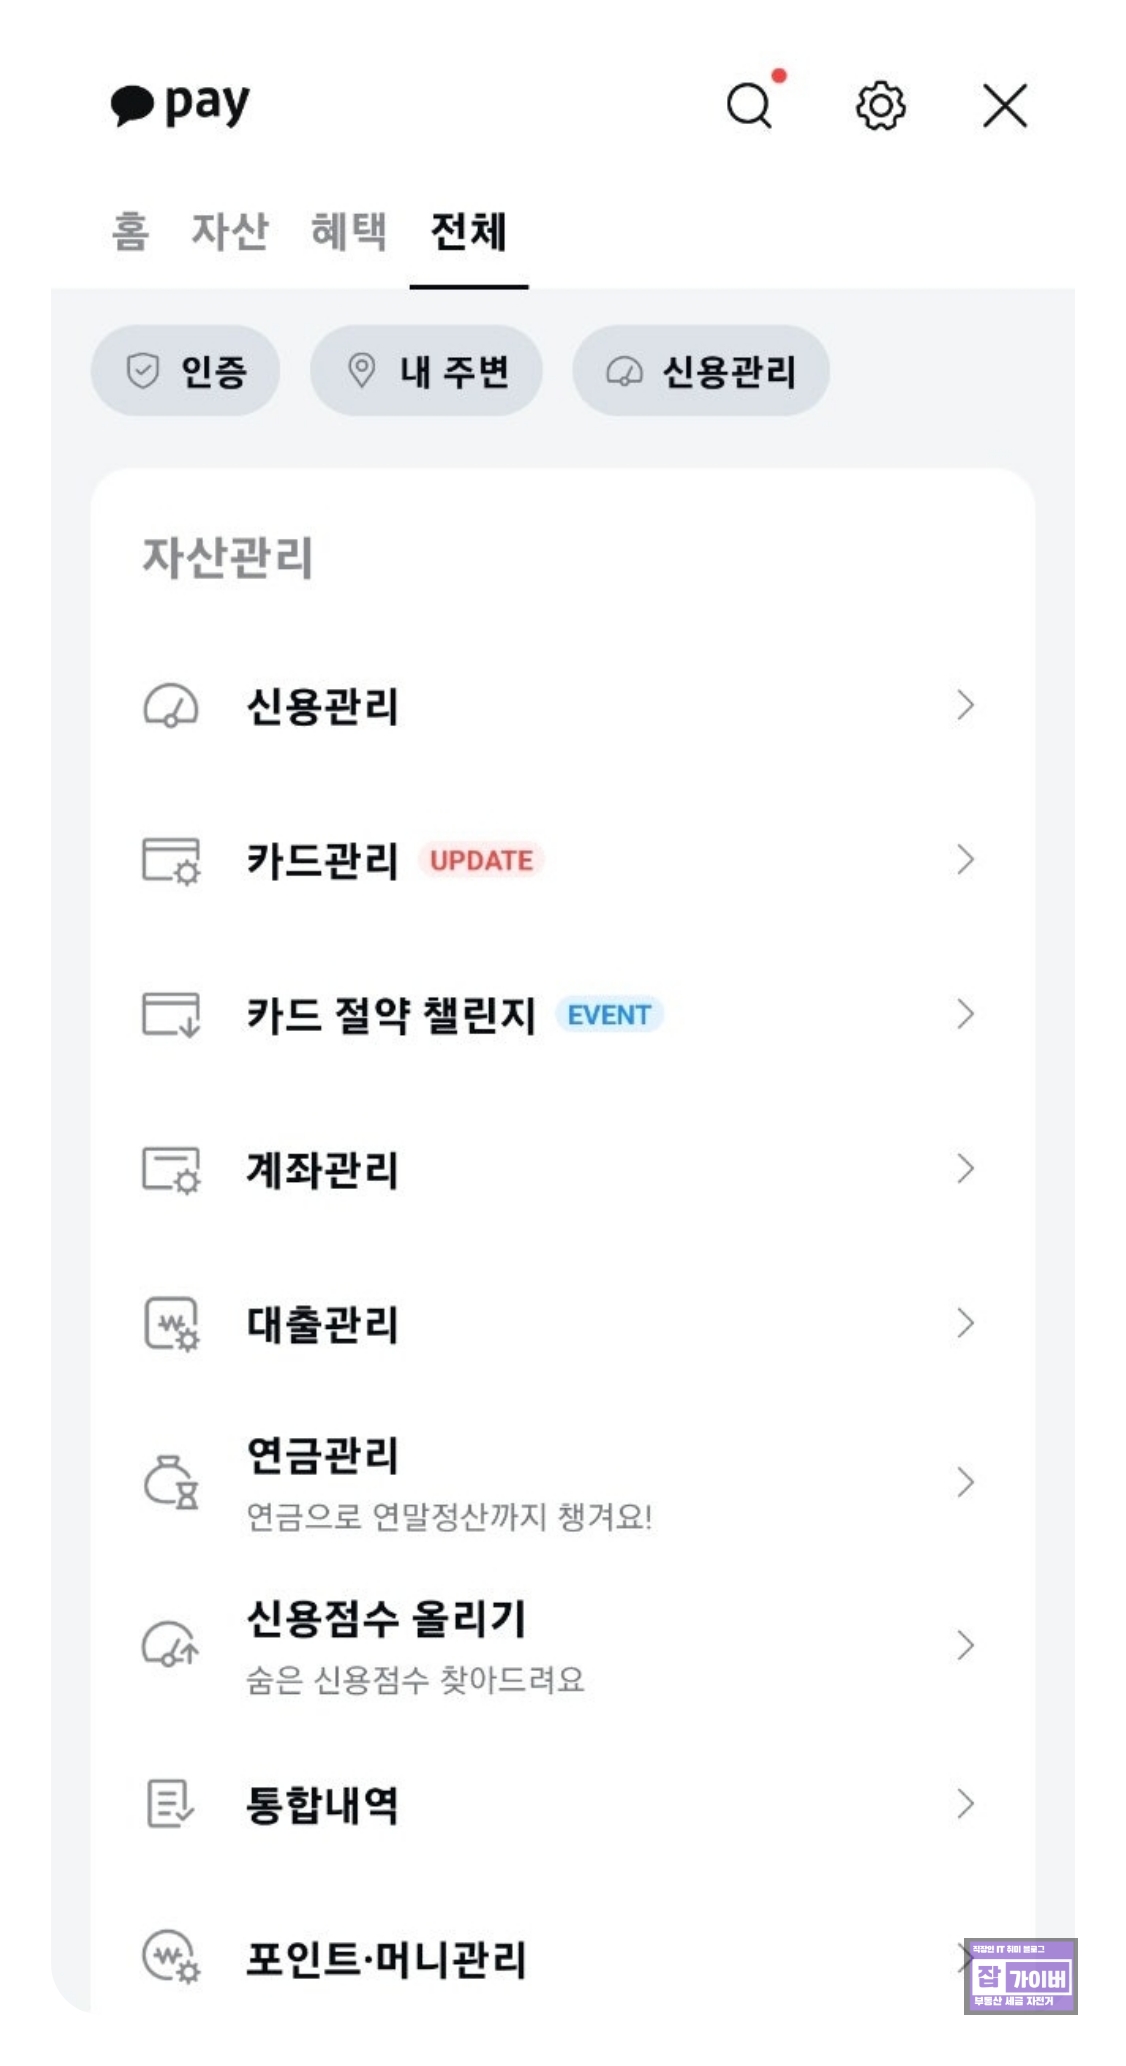Tap the 대출관리 won-gear icon

coord(171,1324)
